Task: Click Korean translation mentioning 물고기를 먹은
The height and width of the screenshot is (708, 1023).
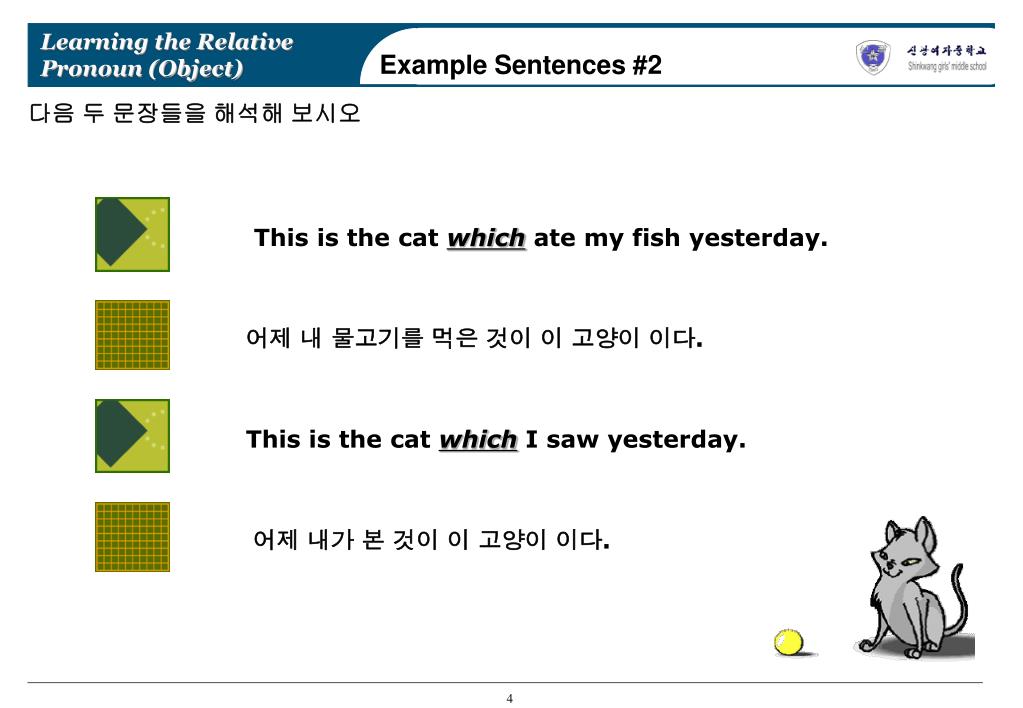Action: point(474,338)
